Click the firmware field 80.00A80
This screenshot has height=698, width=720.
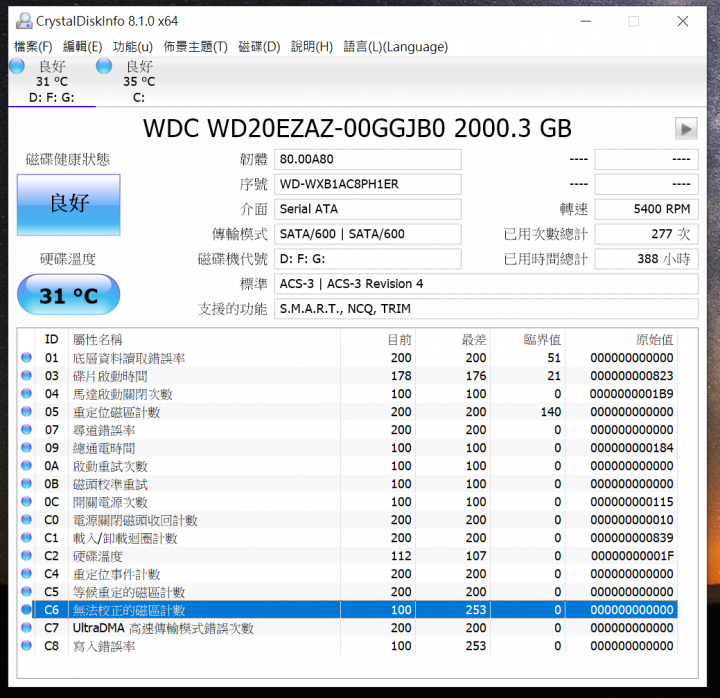point(368,159)
